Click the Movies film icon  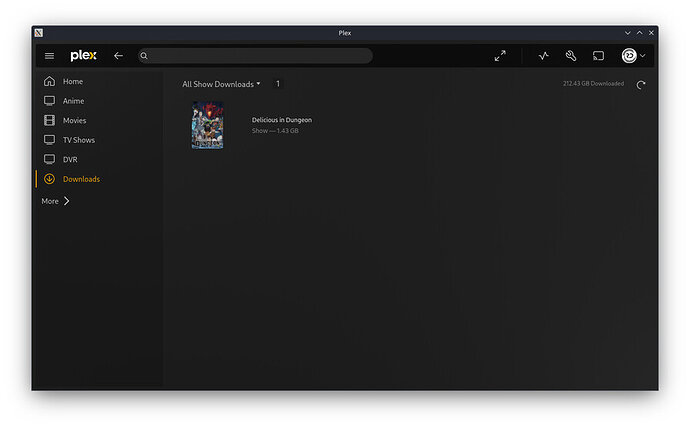coord(49,120)
